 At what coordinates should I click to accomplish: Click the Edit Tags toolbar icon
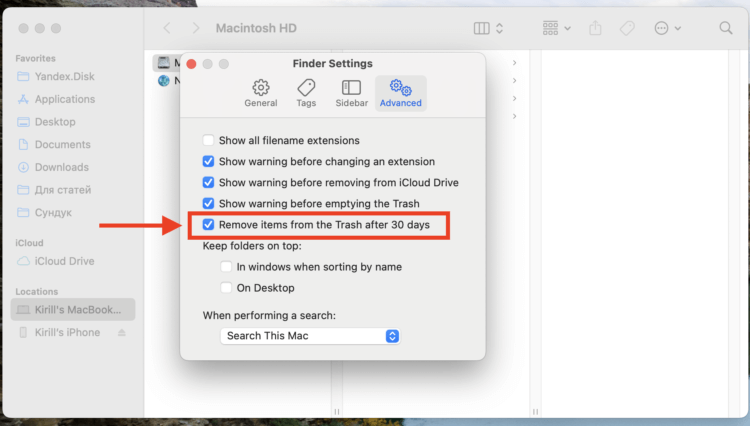point(627,28)
